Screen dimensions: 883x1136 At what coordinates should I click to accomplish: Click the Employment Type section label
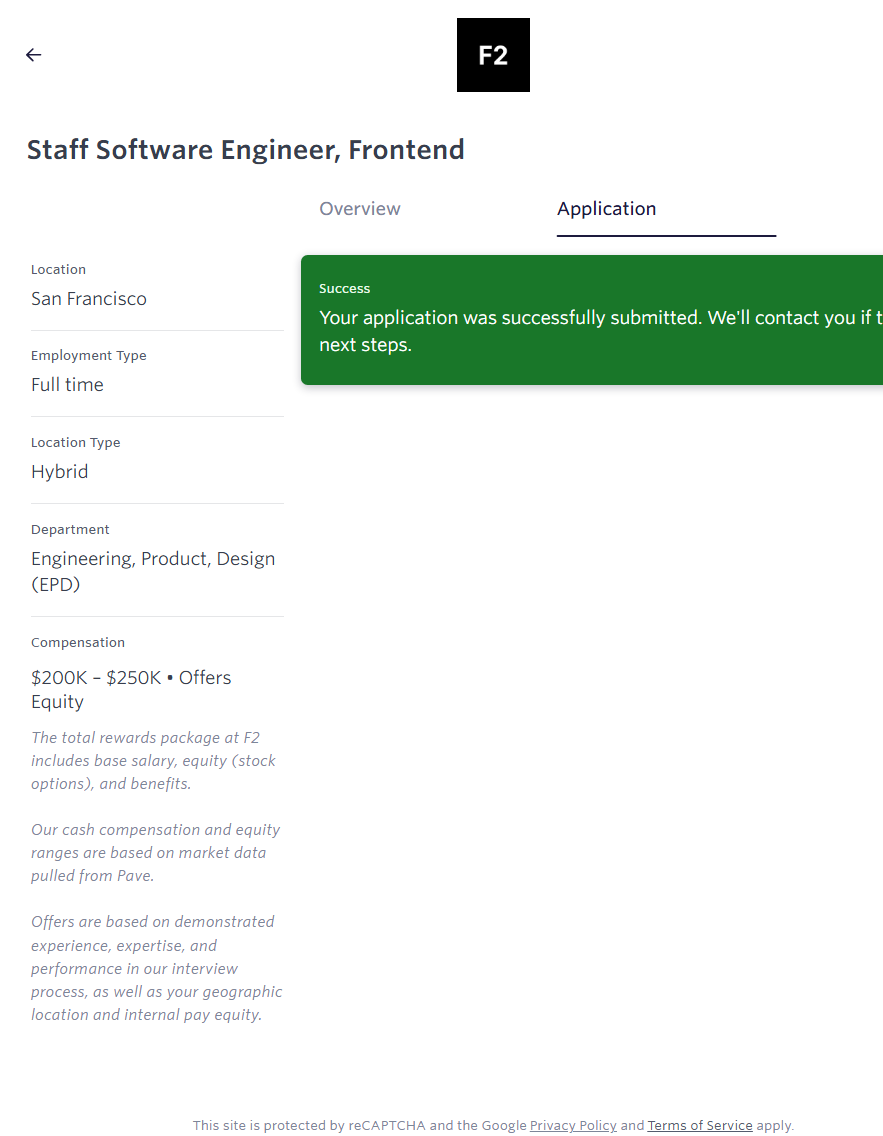pos(89,356)
